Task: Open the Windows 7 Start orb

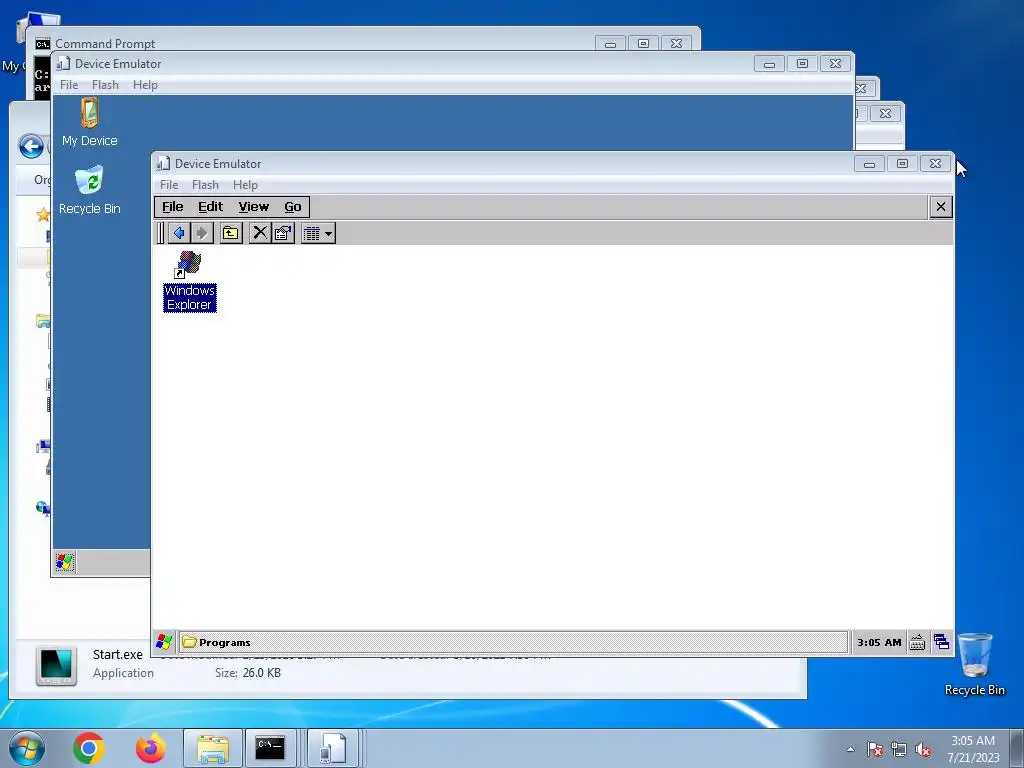Action: point(27,748)
